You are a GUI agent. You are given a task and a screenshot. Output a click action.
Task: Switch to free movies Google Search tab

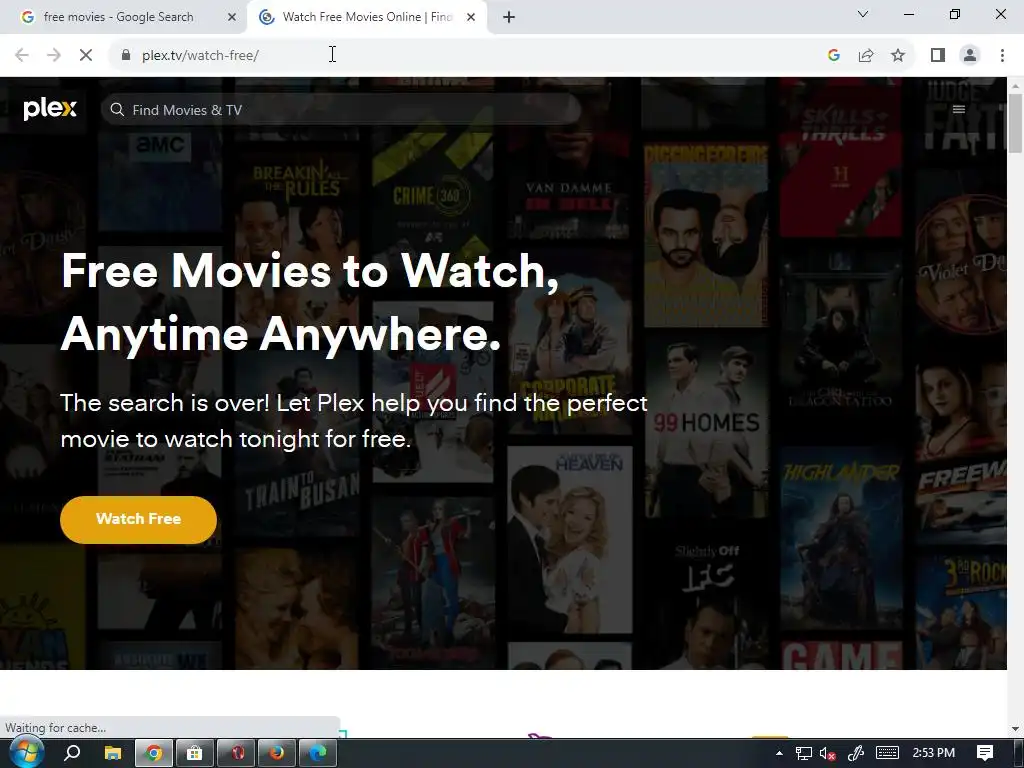(x=123, y=17)
